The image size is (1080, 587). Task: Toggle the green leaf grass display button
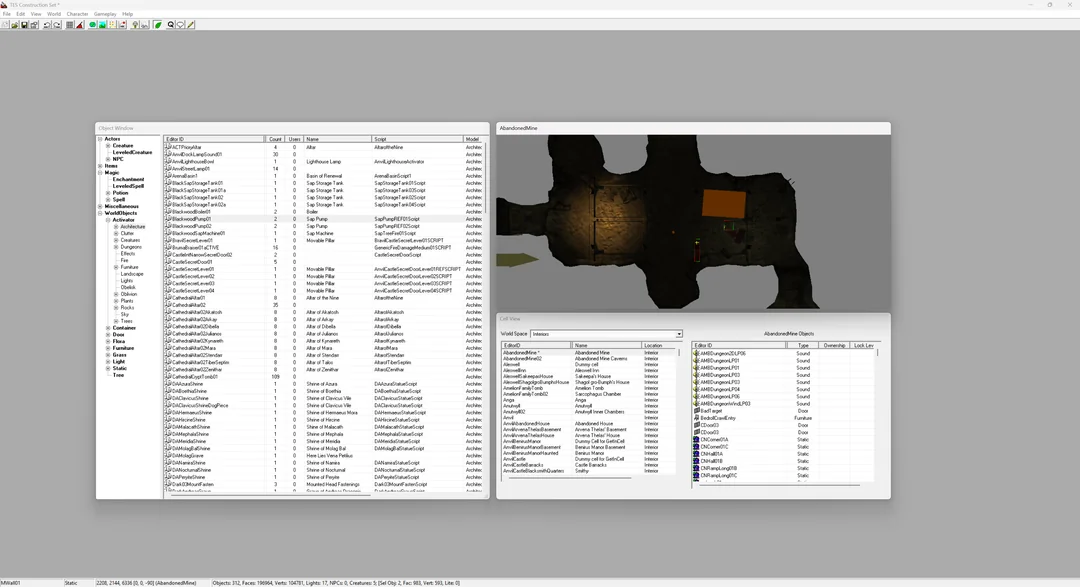point(158,25)
